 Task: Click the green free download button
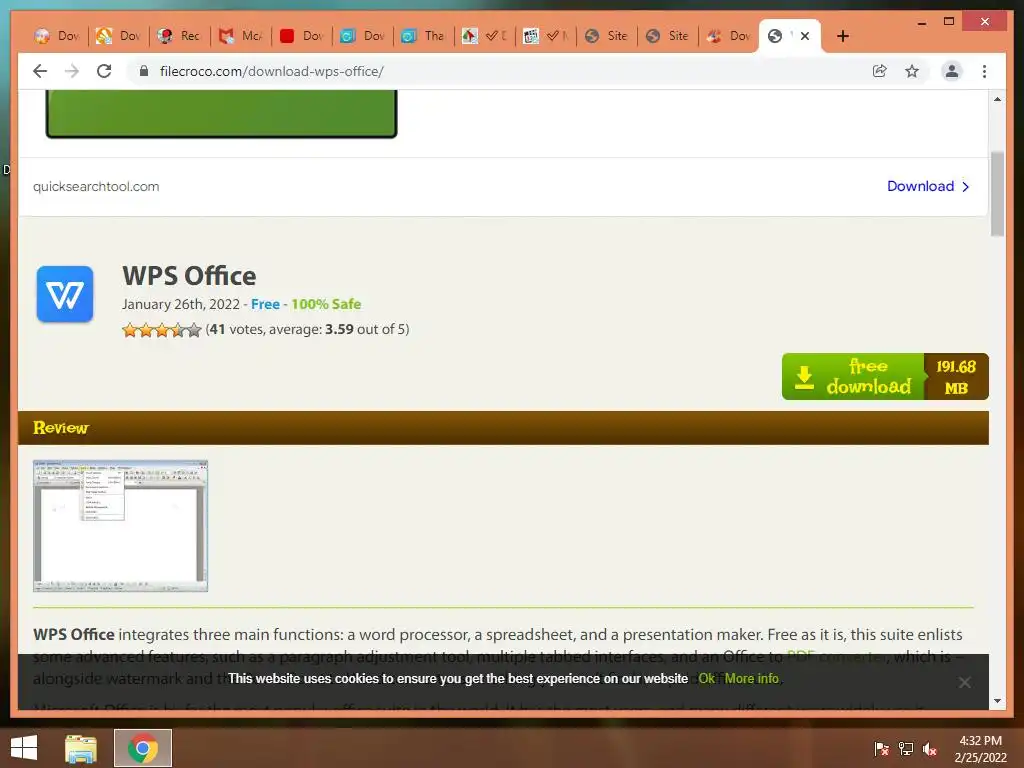tap(853, 376)
